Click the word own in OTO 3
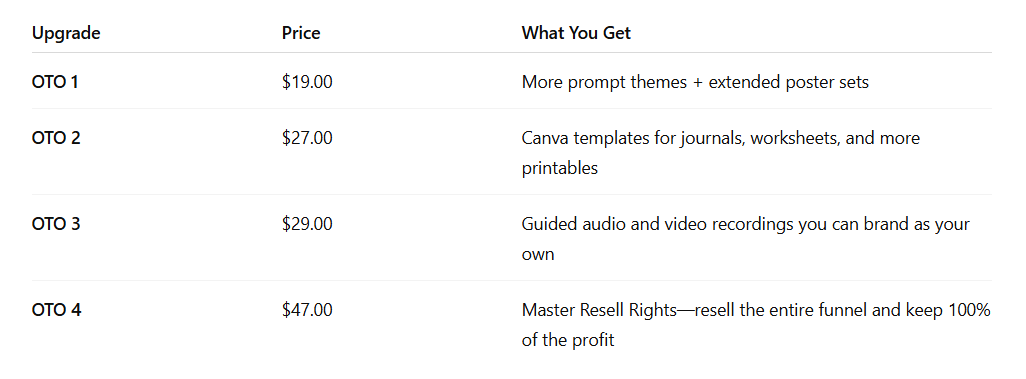 pyautogui.click(x=538, y=254)
